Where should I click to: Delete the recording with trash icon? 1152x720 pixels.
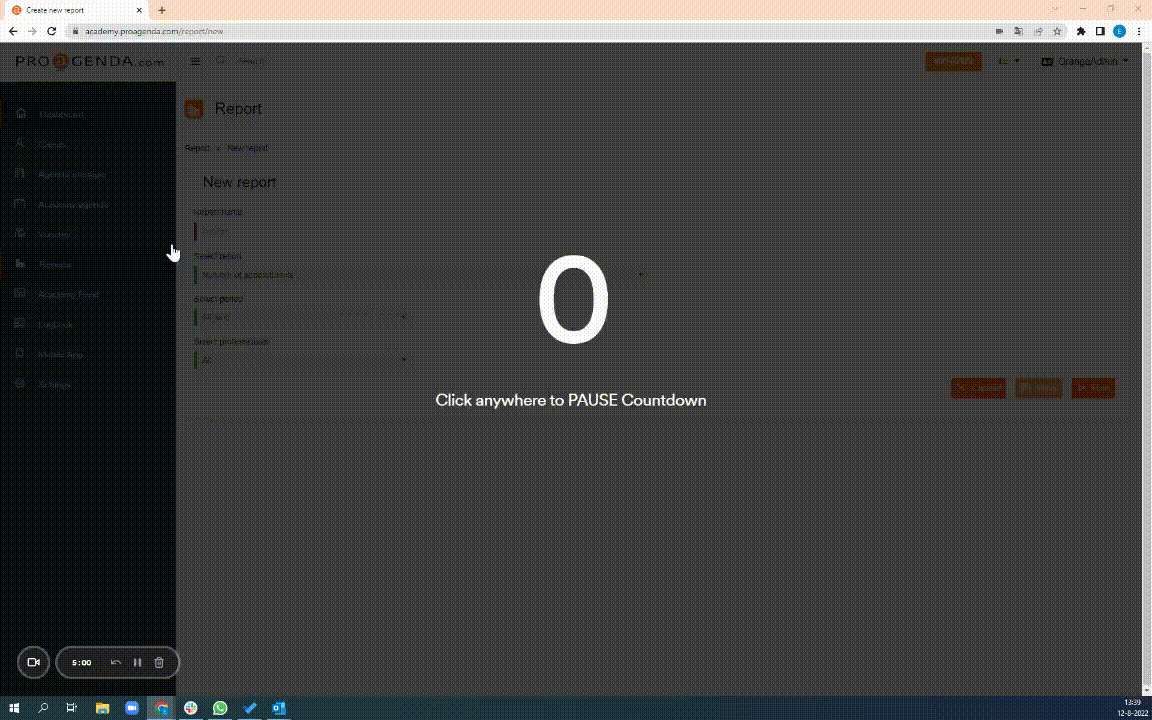coord(159,662)
